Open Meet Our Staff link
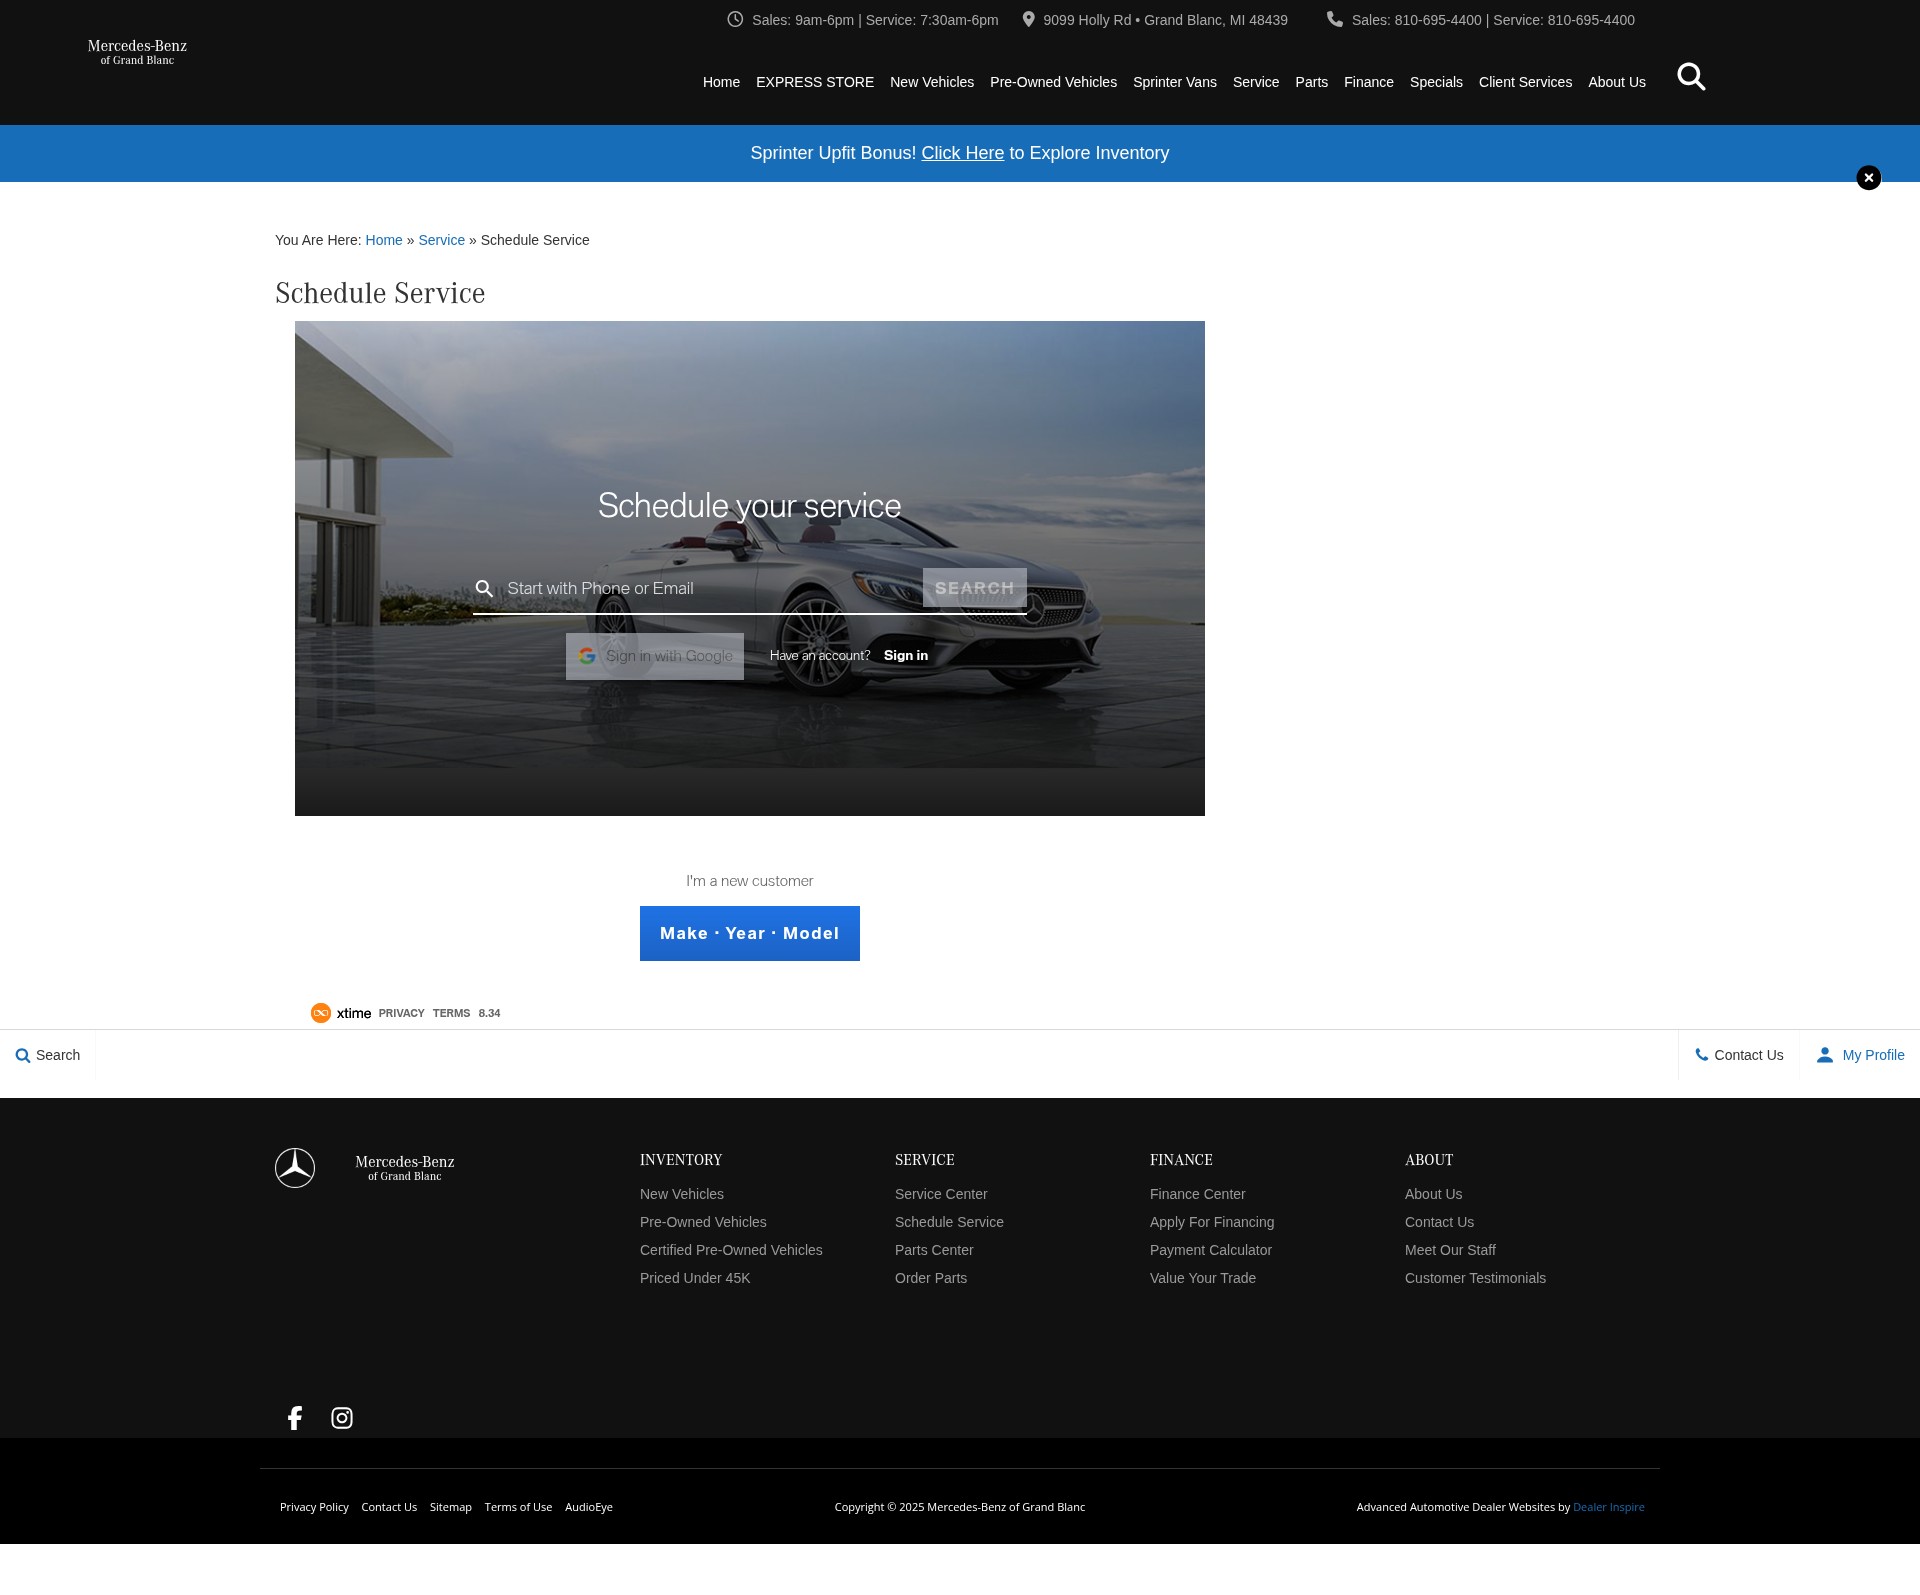Image resolution: width=1920 pixels, height=1595 pixels. (x=1450, y=1250)
